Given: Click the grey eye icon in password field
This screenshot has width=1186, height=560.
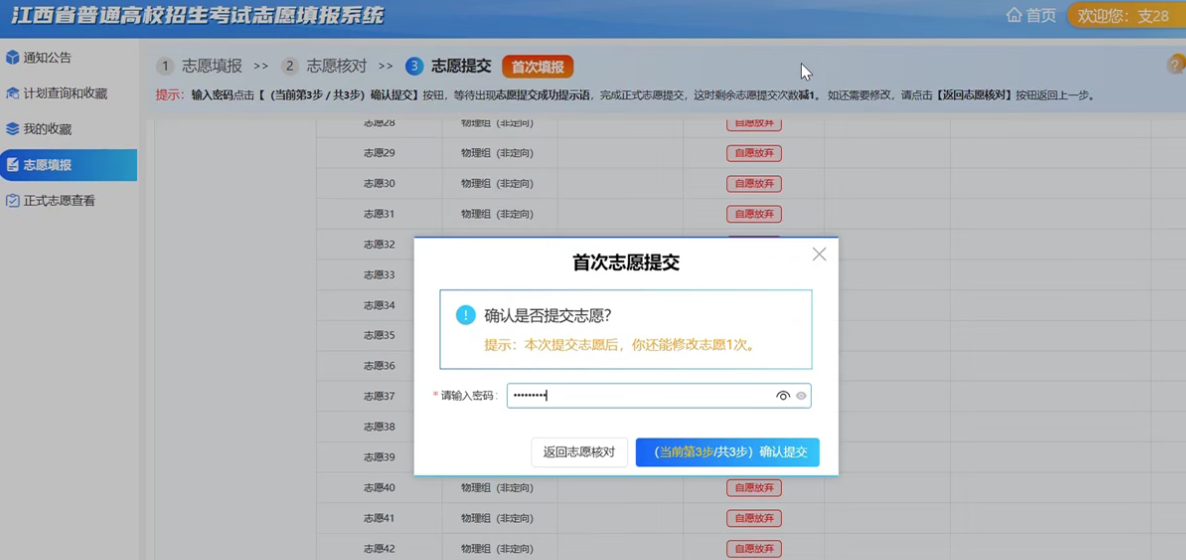Looking at the screenshot, I should pyautogui.click(x=801, y=396).
